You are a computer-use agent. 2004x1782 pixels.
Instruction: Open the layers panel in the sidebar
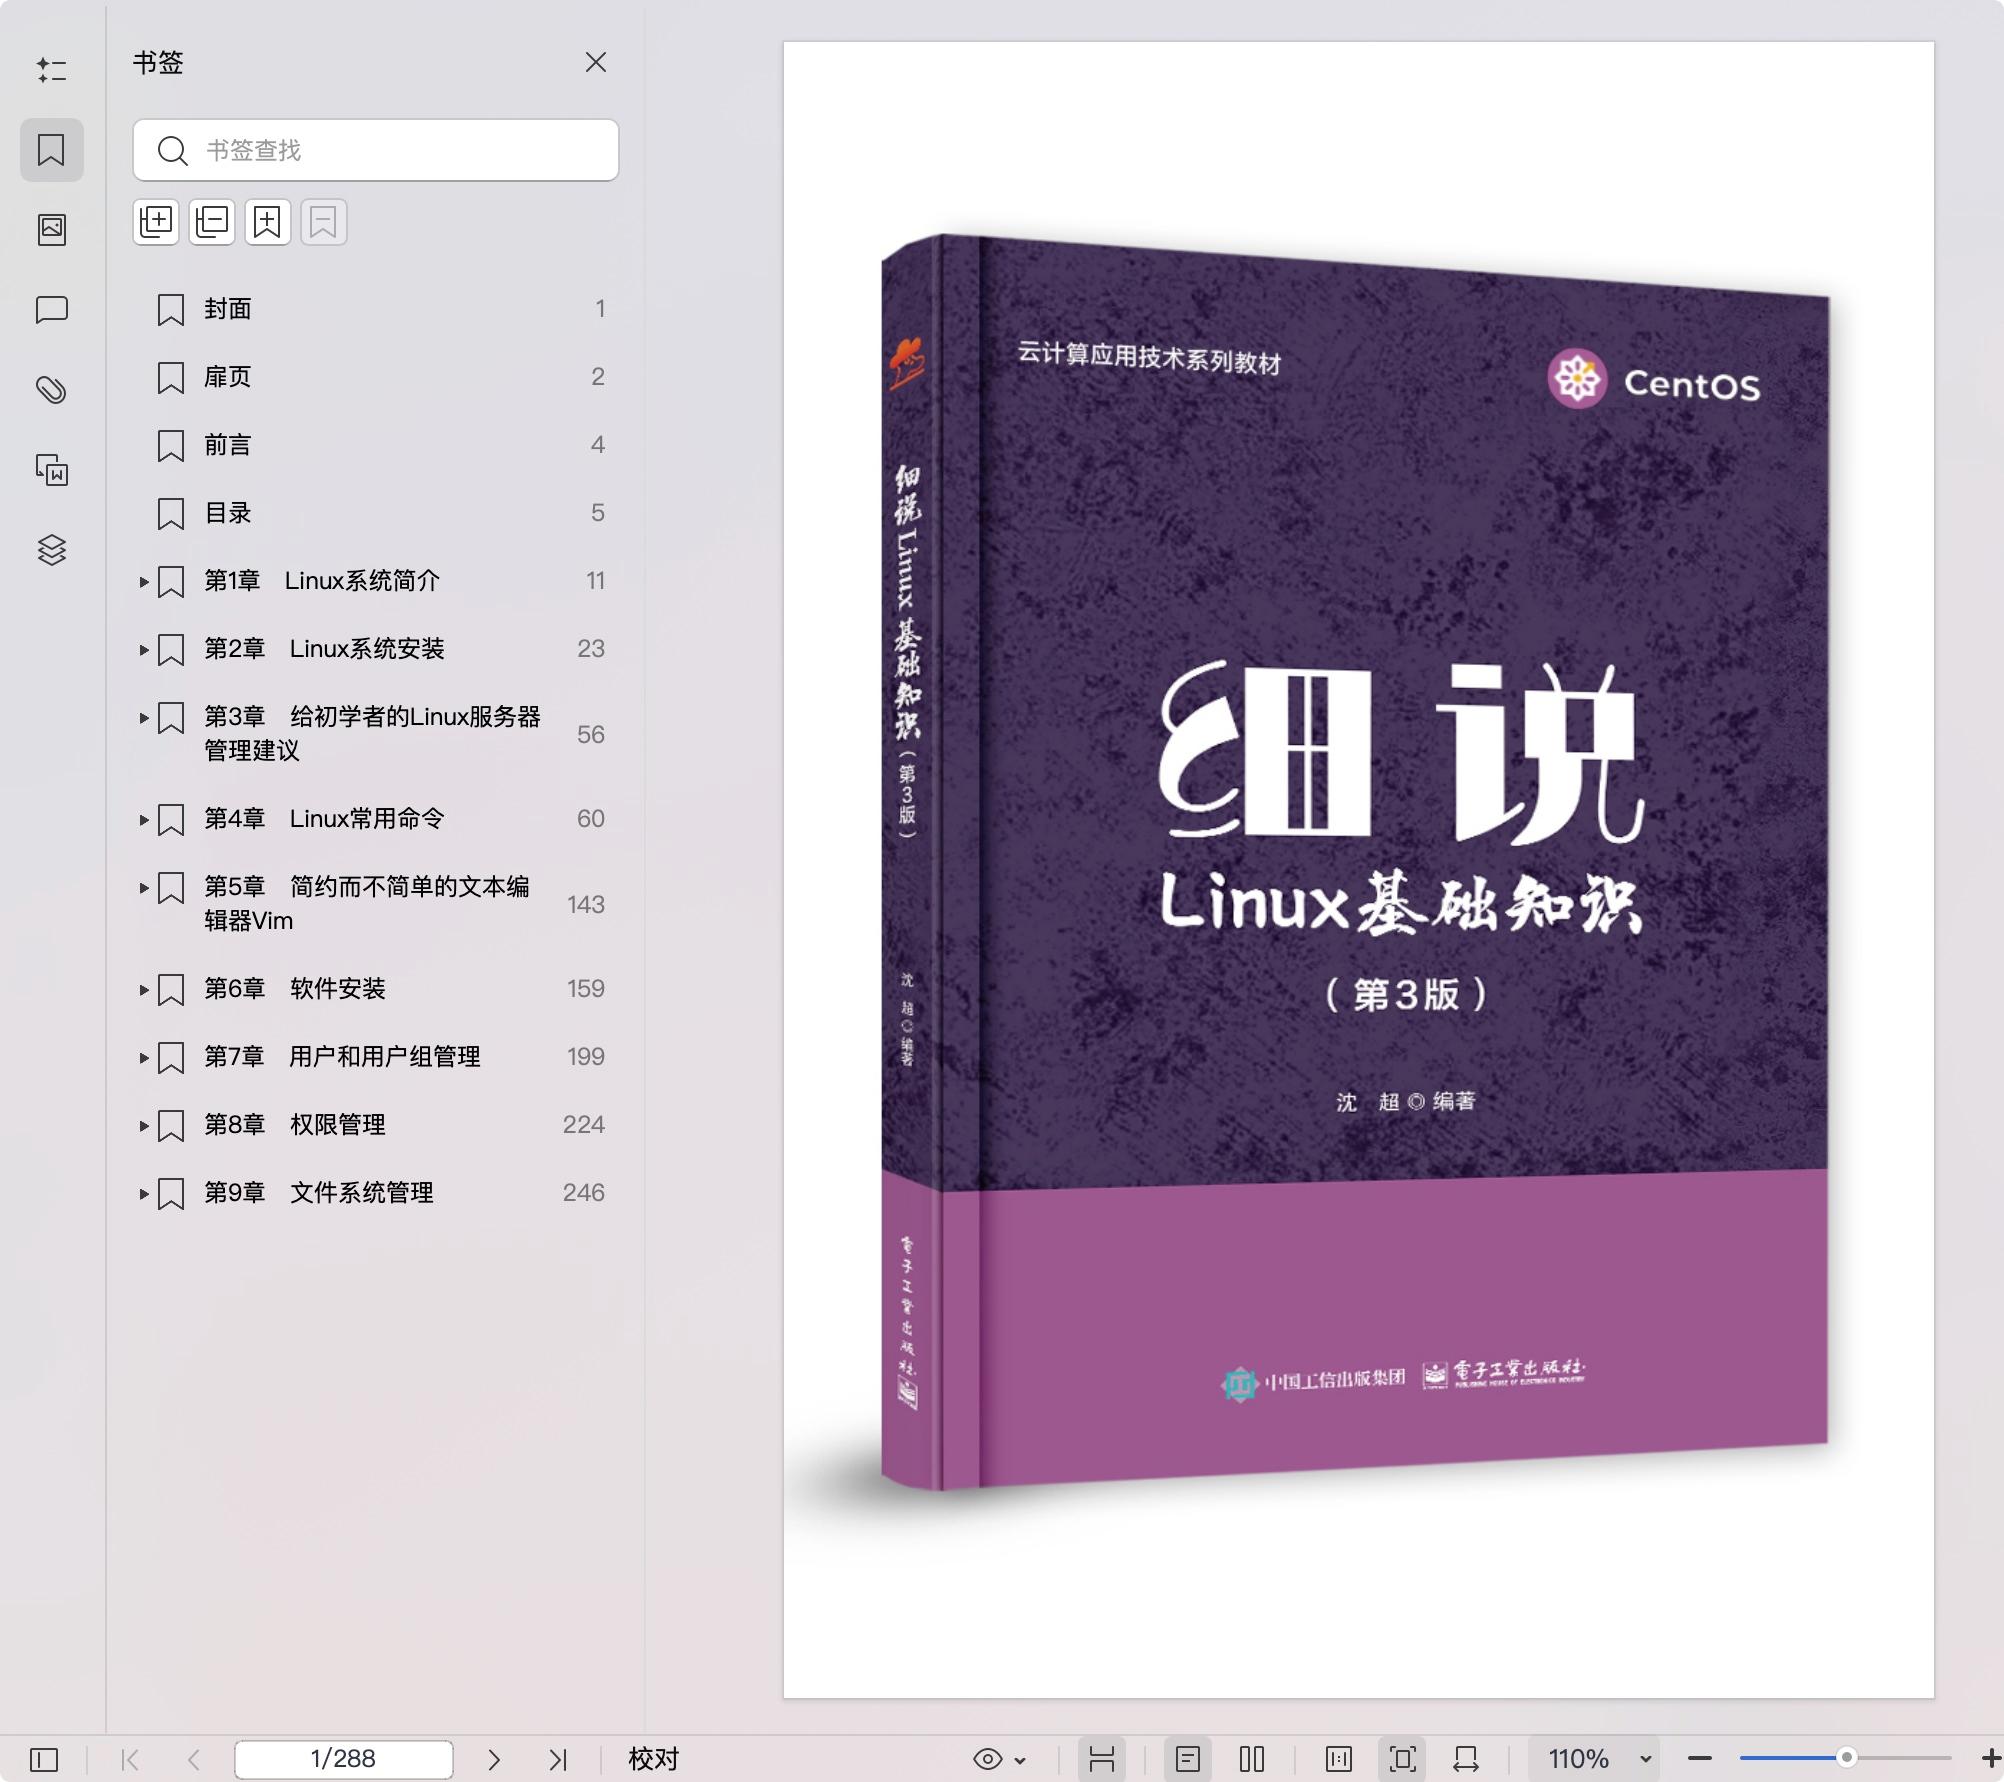(51, 548)
